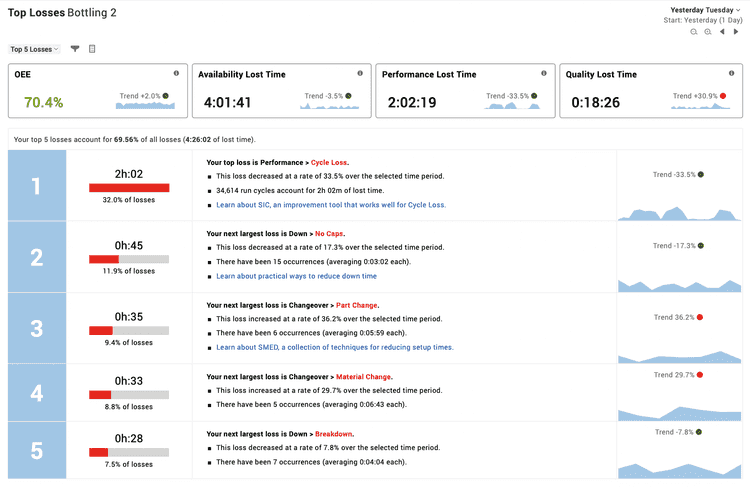
Task: Click the rank 5 blue tile
Action: click(37, 450)
